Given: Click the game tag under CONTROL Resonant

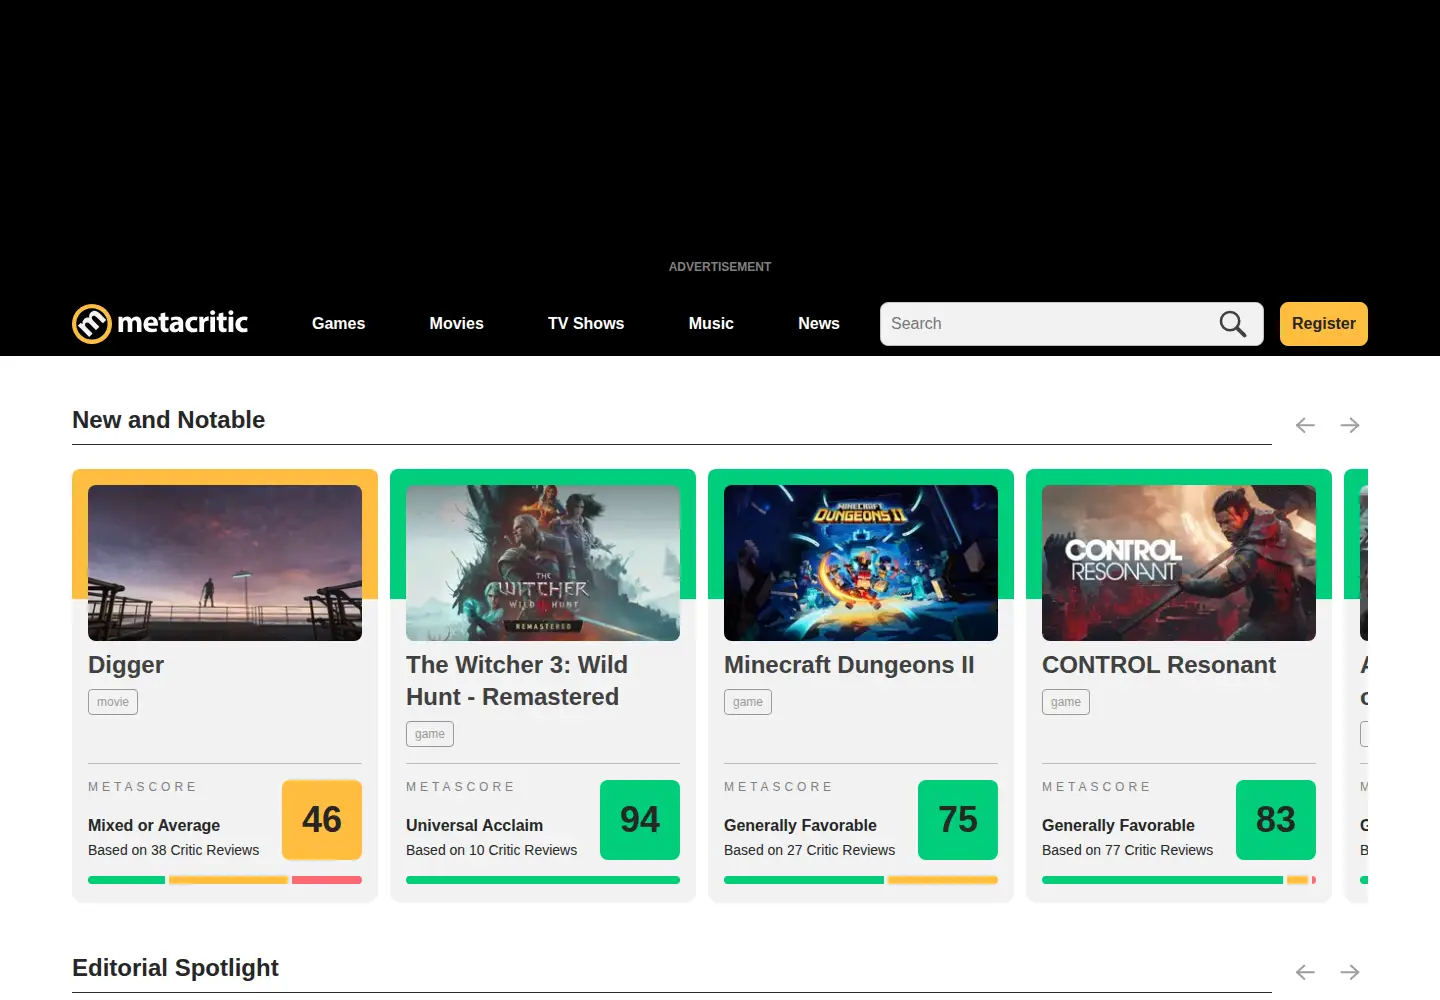Looking at the screenshot, I should (1066, 702).
